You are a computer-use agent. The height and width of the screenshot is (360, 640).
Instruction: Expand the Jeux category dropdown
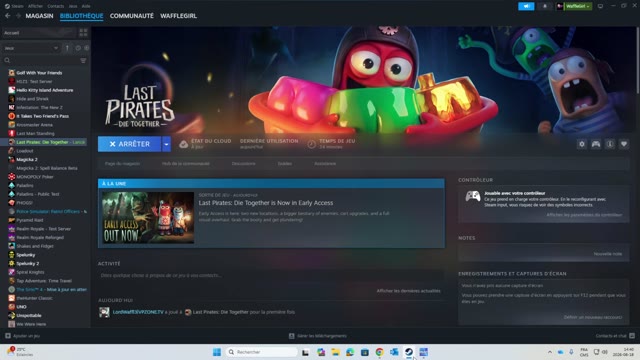(31, 48)
